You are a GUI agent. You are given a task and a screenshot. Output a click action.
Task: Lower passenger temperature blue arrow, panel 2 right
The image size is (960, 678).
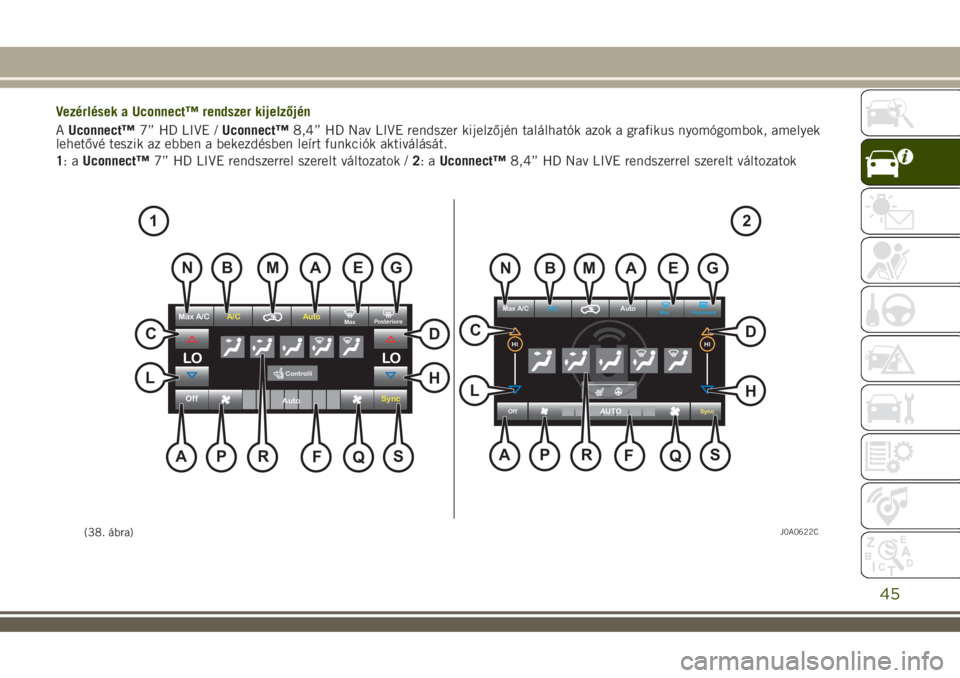pos(707,389)
